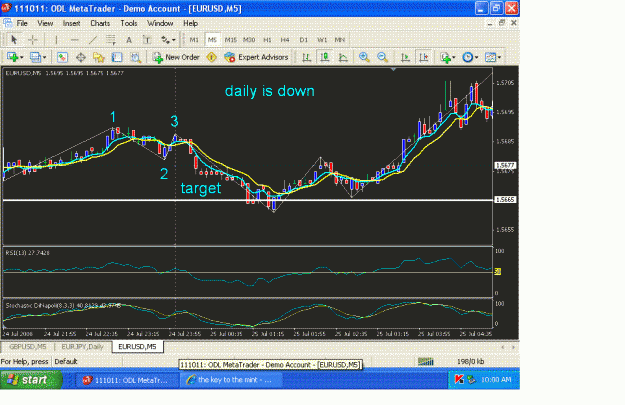Switch timeframe to D1

click(x=303, y=40)
